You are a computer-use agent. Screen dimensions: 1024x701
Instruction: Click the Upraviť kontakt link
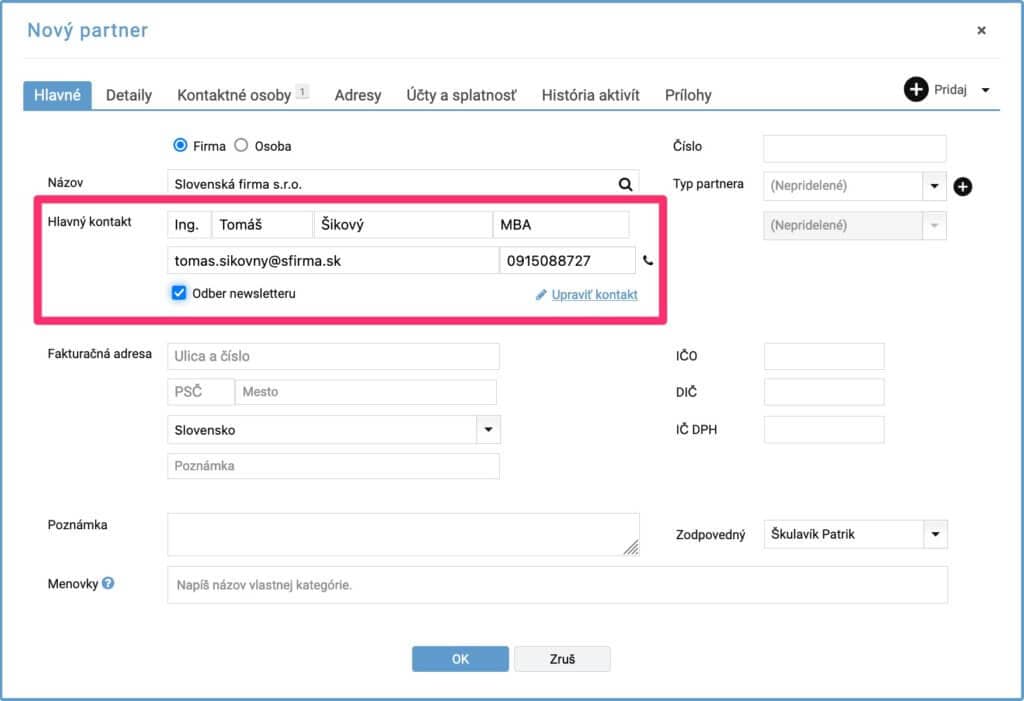tap(594, 295)
